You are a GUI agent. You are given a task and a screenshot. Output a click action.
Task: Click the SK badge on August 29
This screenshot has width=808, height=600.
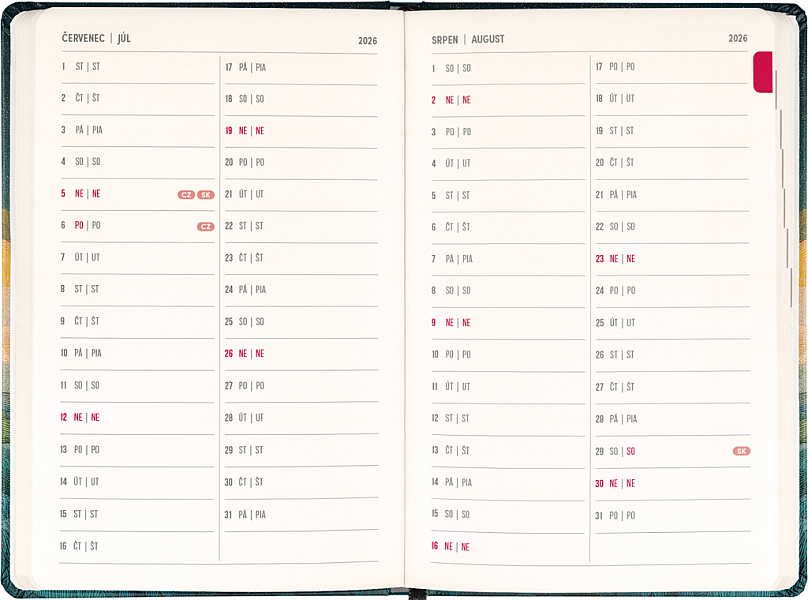[x=741, y=451]
